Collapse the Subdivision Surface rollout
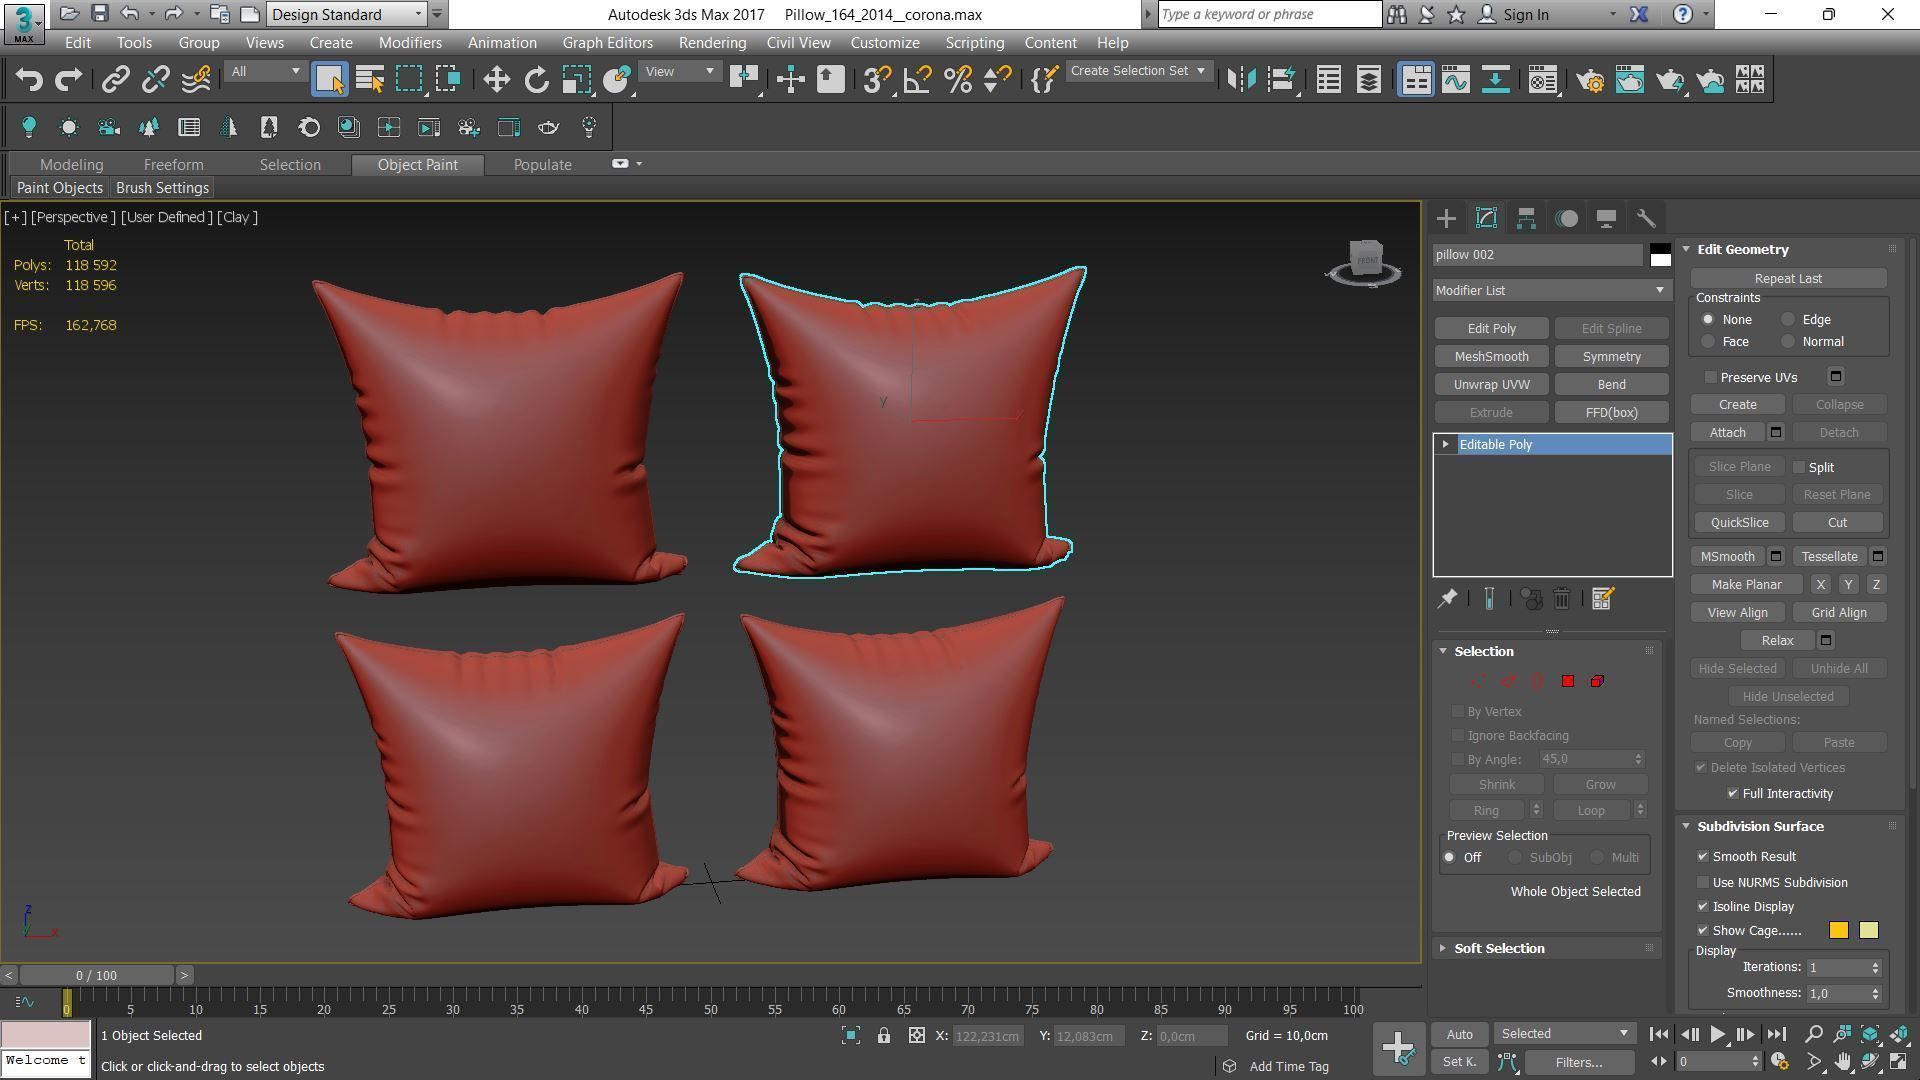Screen dimensions: 1920x1080 pos(1758,827)
